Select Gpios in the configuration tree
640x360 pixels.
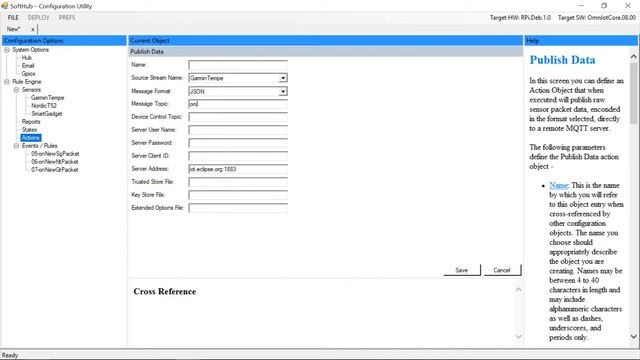point(28,73)
